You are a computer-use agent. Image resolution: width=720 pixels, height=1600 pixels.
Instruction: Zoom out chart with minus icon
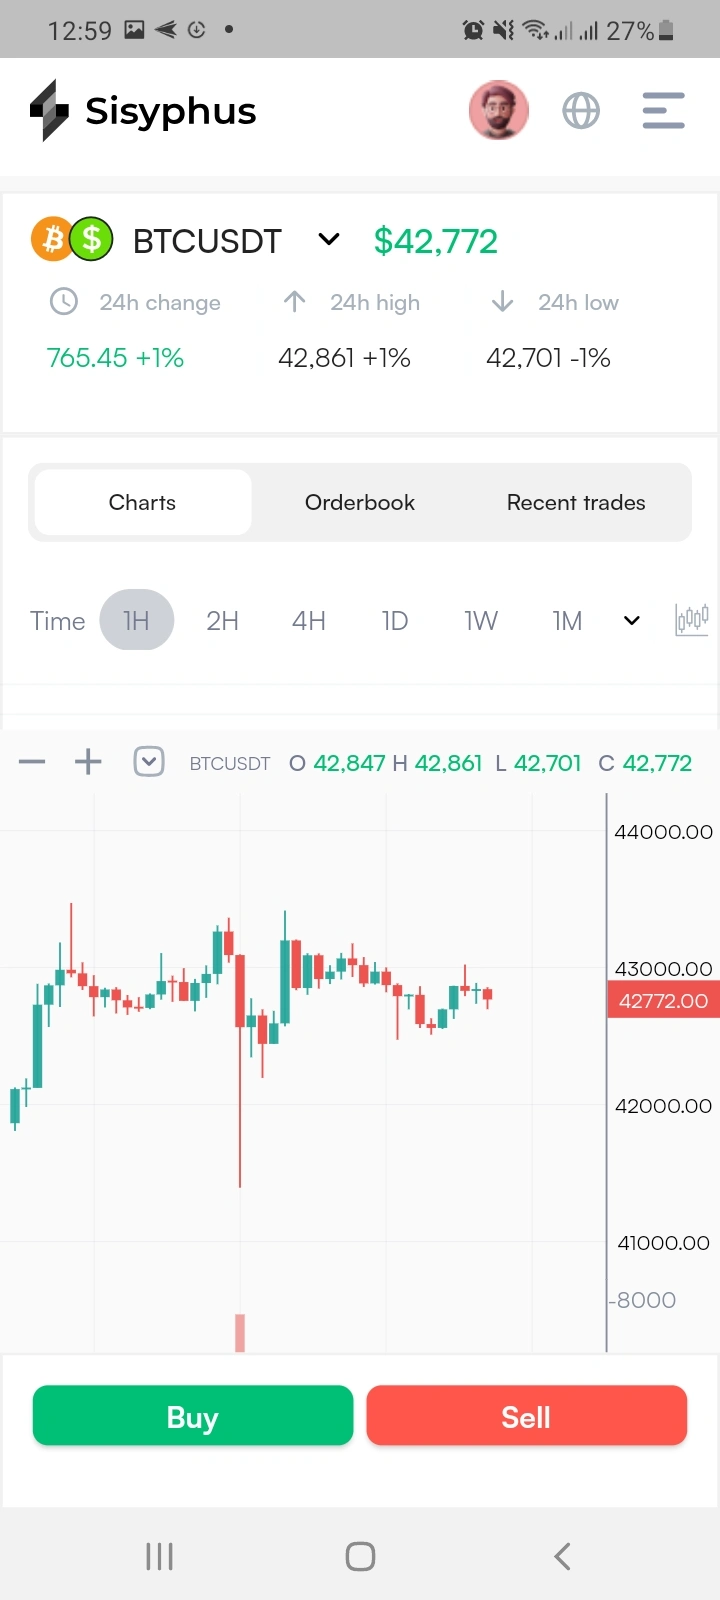[x=32, y=763]
